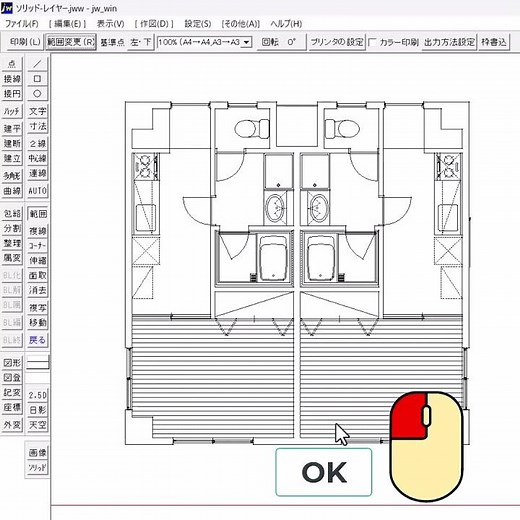
Task: Select the 天空 (sky) tool
Action: (37, 425)
